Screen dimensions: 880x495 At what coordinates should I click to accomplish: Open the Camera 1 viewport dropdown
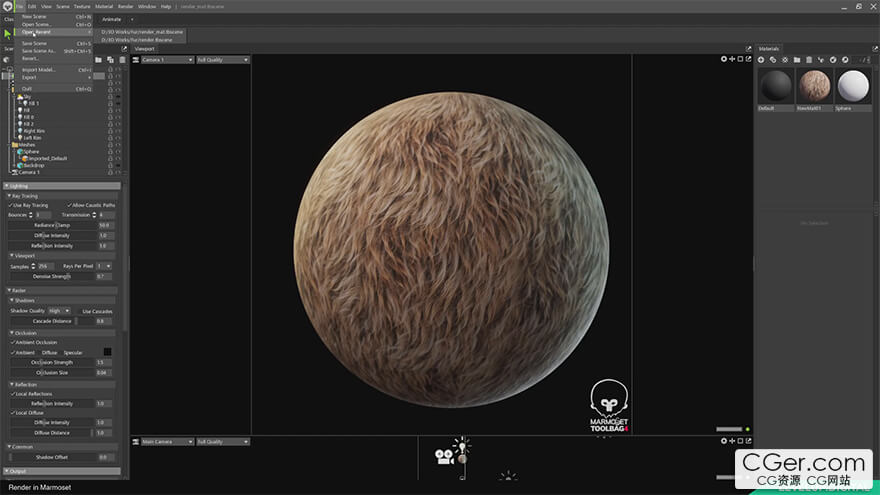[166, 60]
